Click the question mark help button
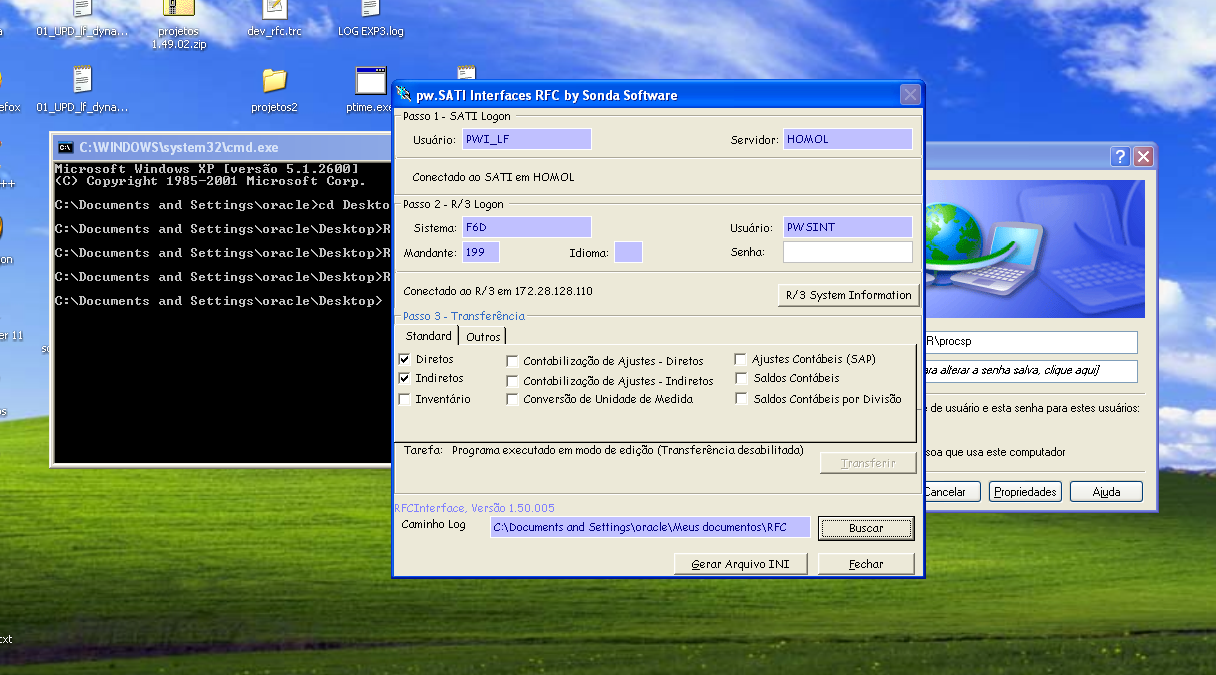The image size is (1216, 675). [1121, 157]
